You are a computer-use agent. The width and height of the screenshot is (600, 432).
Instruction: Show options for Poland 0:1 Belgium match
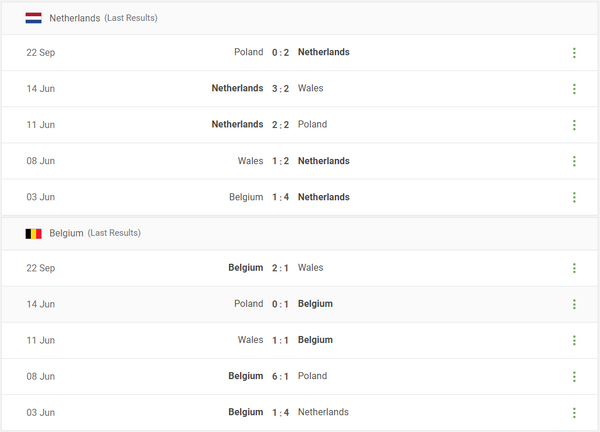574,304
